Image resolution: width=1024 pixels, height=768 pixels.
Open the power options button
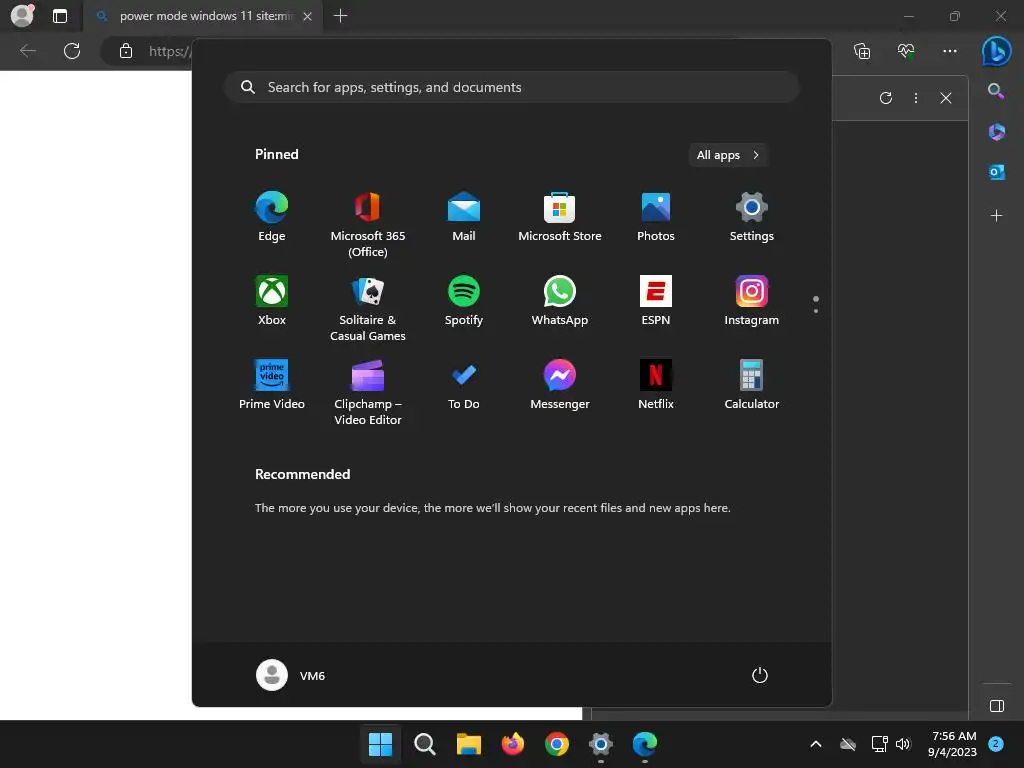pyautogui.click(x=760, y=675)
